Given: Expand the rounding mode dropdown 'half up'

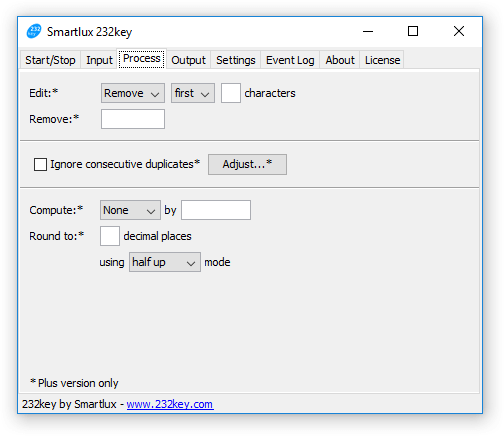Looking at the screenshot, I should (165, 262).
